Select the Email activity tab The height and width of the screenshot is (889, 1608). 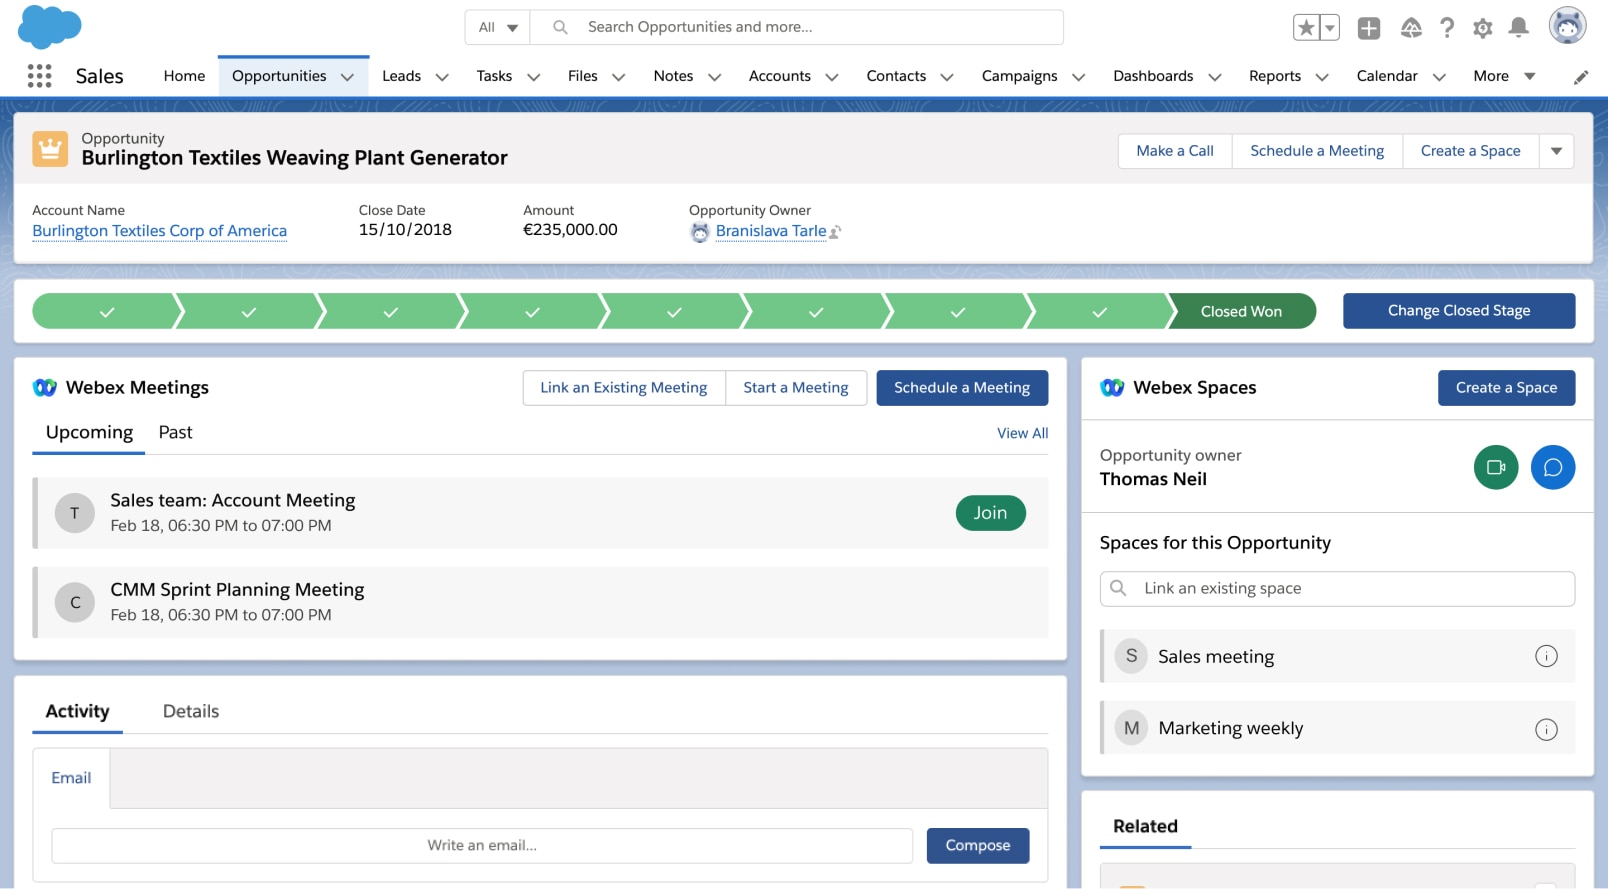click(71, 778)
